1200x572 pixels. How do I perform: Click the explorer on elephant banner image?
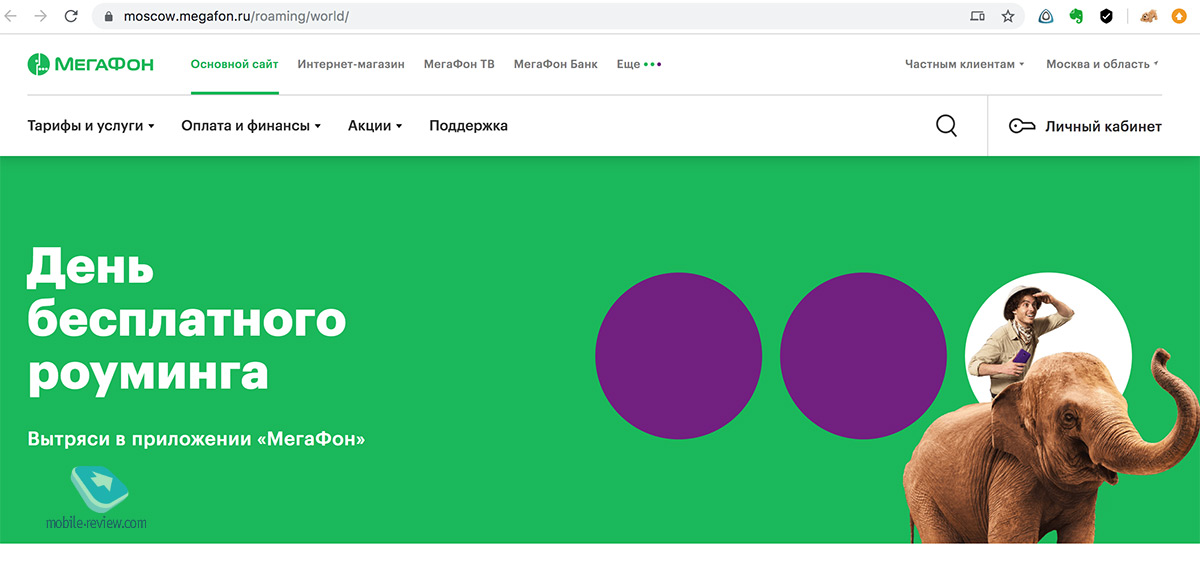[1050, 410]
